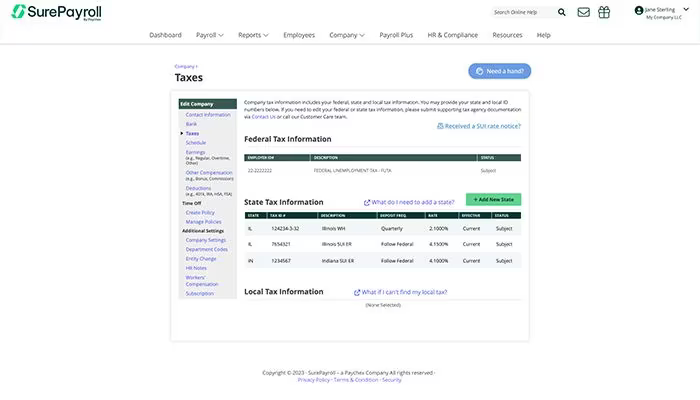Select the Illinois WH row description
The width and height of the screenshot is (700, 400).
point(333,229)
